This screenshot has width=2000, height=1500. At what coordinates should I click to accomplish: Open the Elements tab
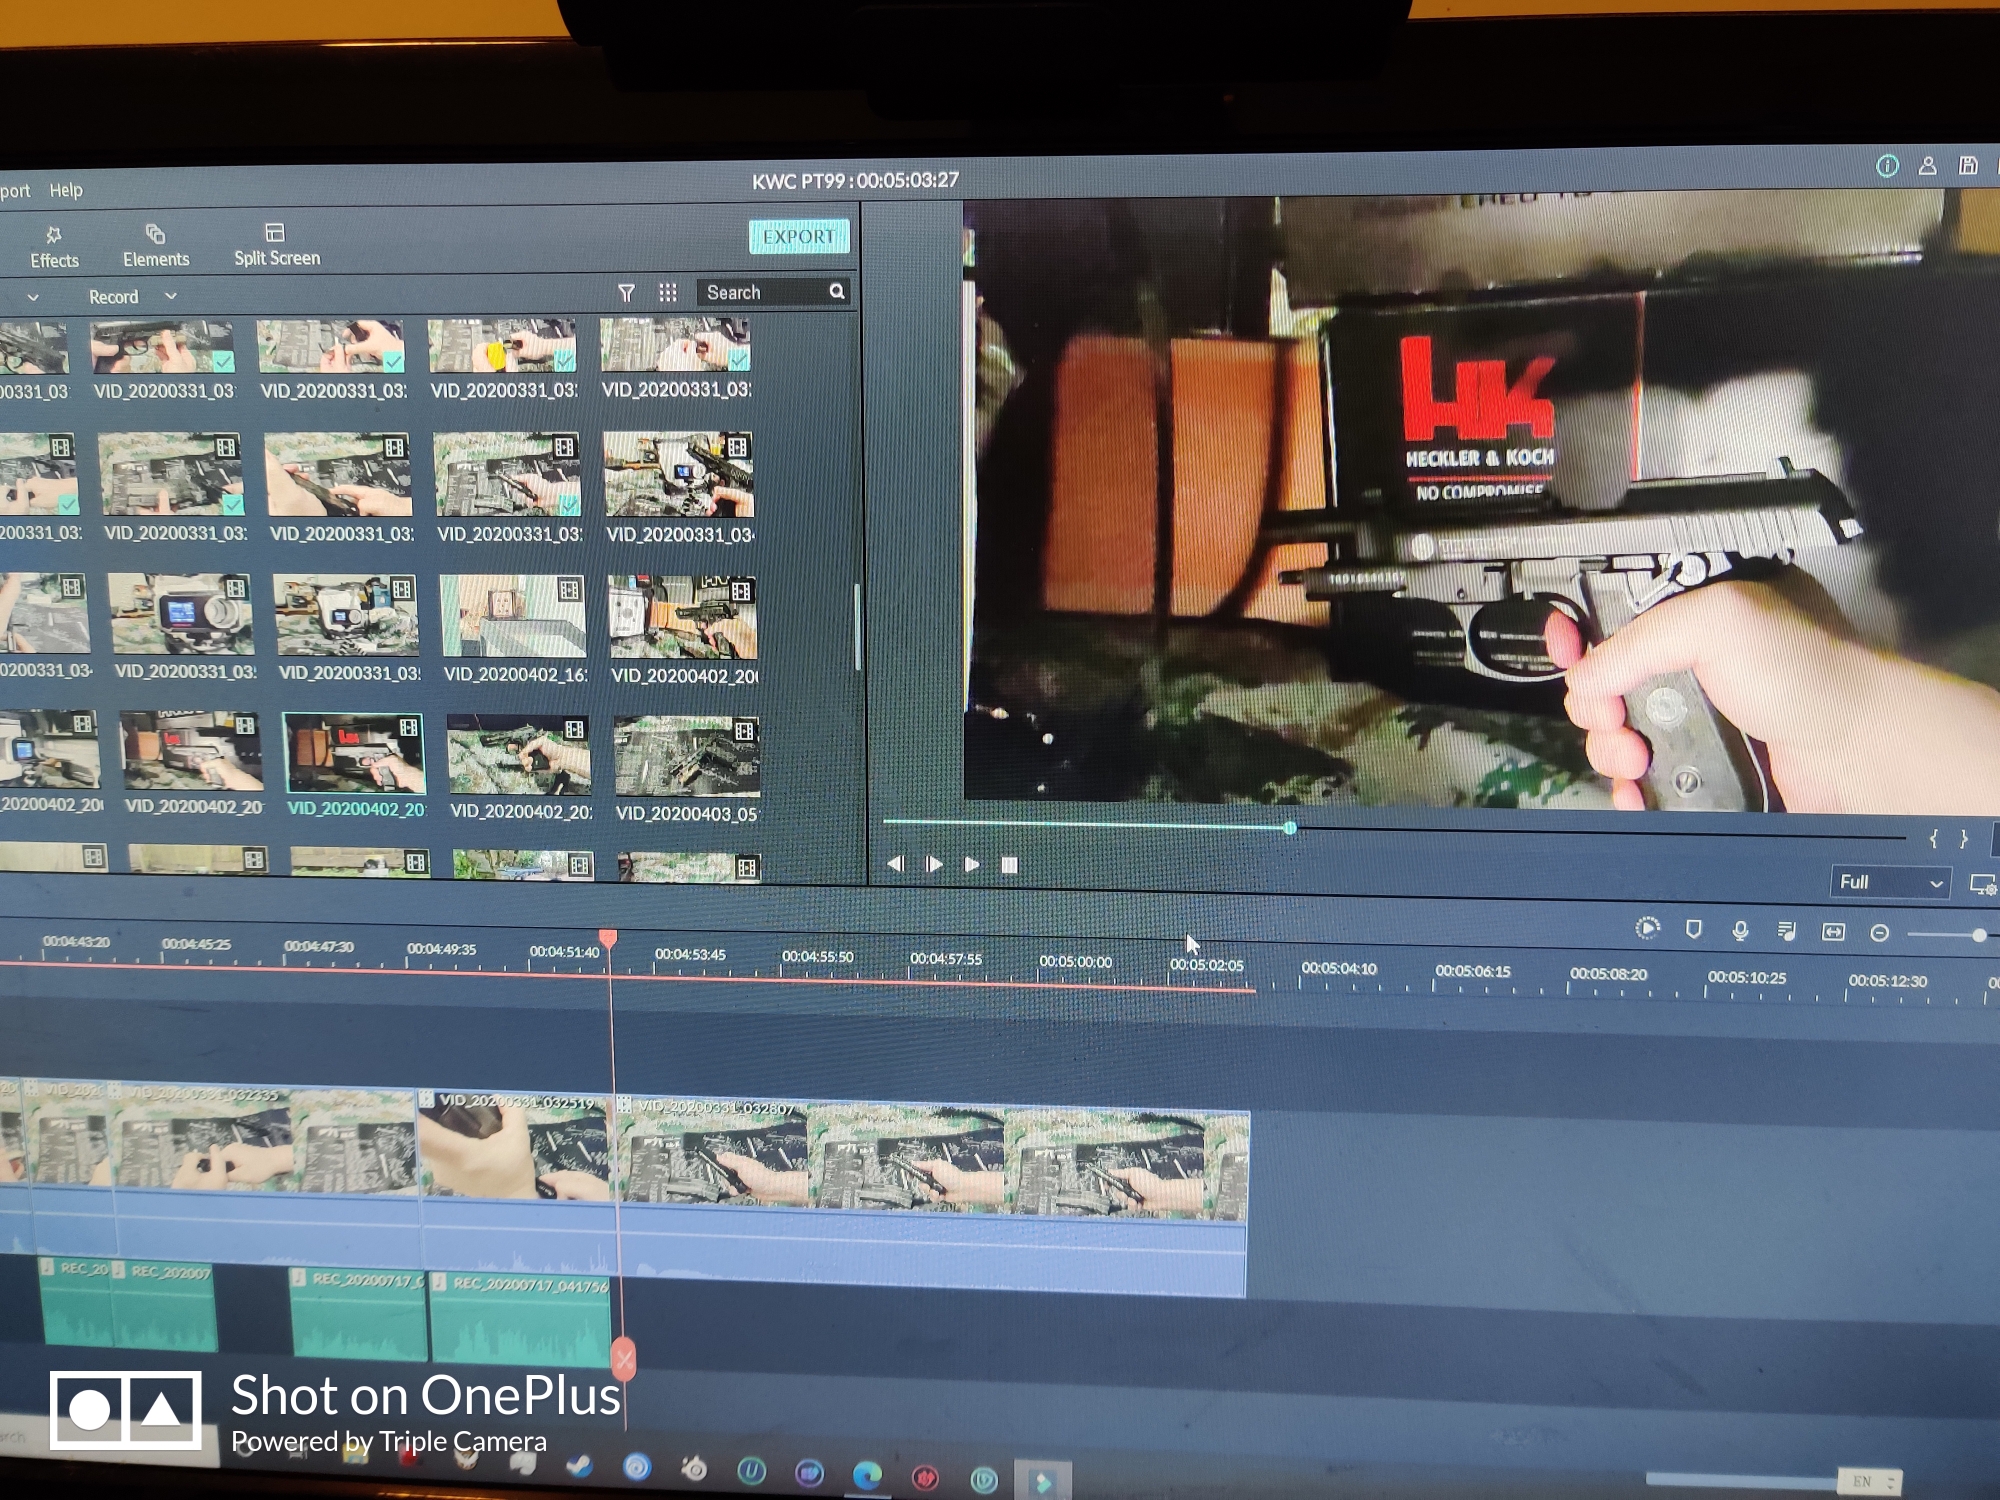[x=156, y=246]
